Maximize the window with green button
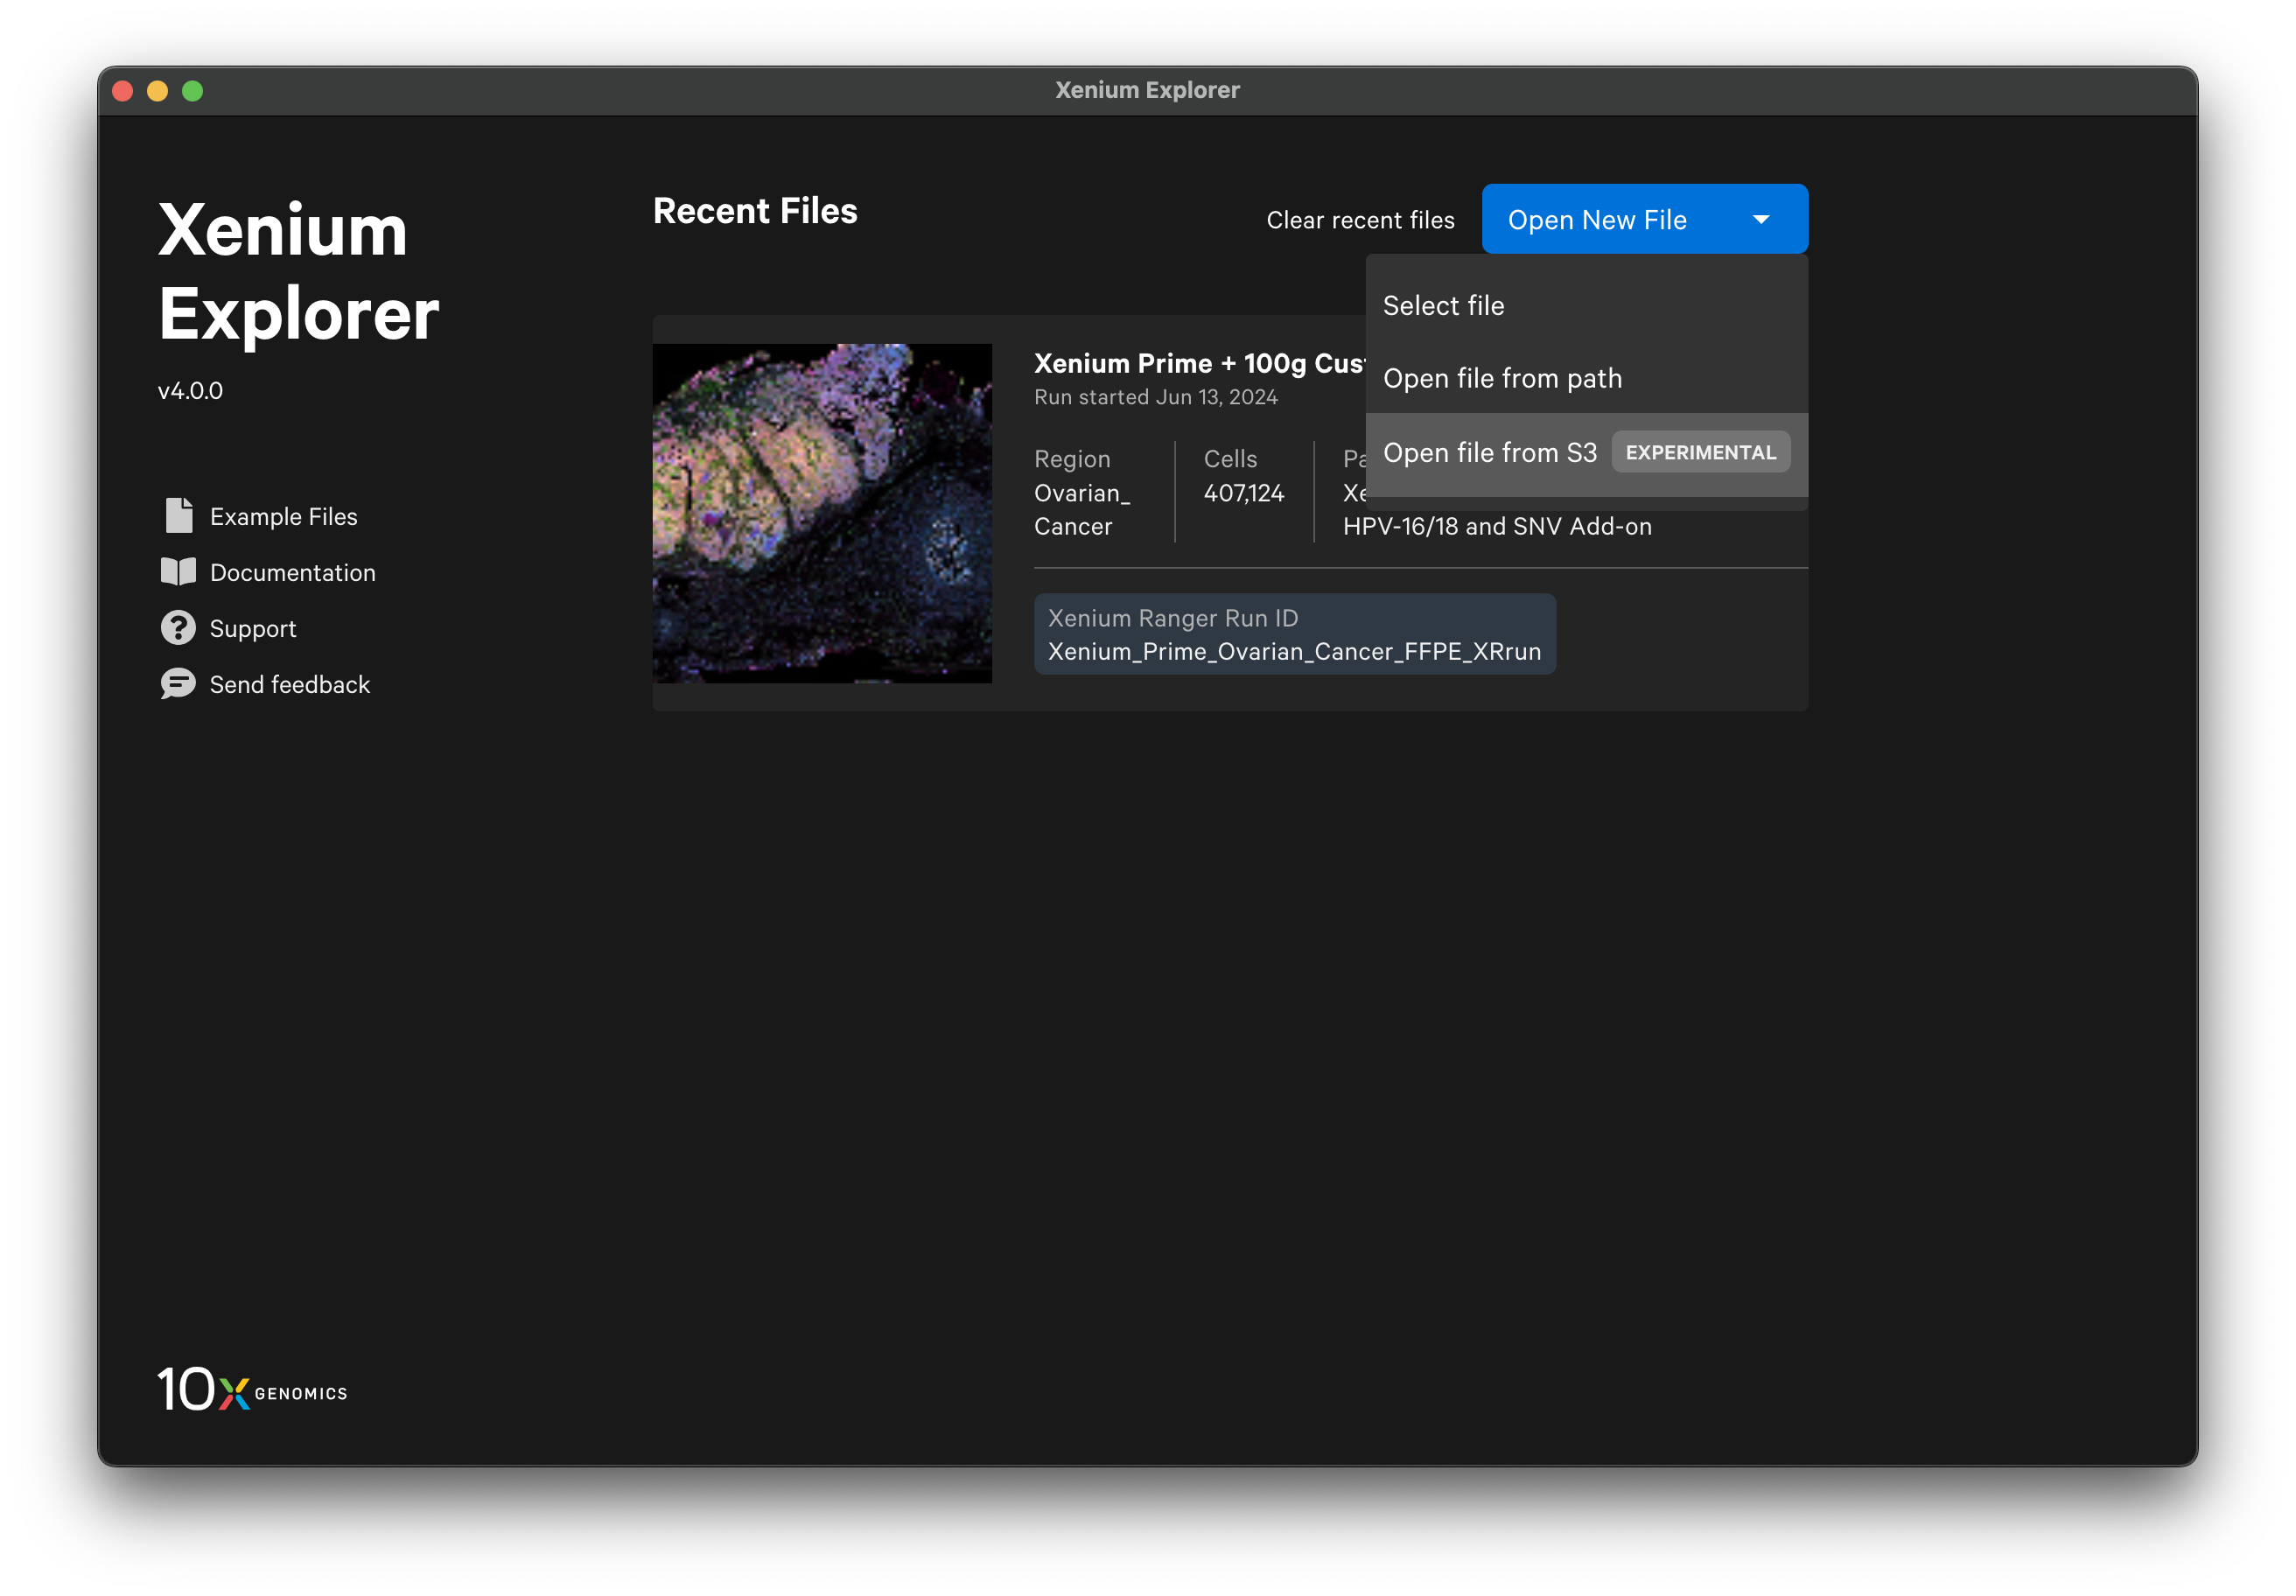Viewport: 2296px width, 1596px height. click(192, 91)
